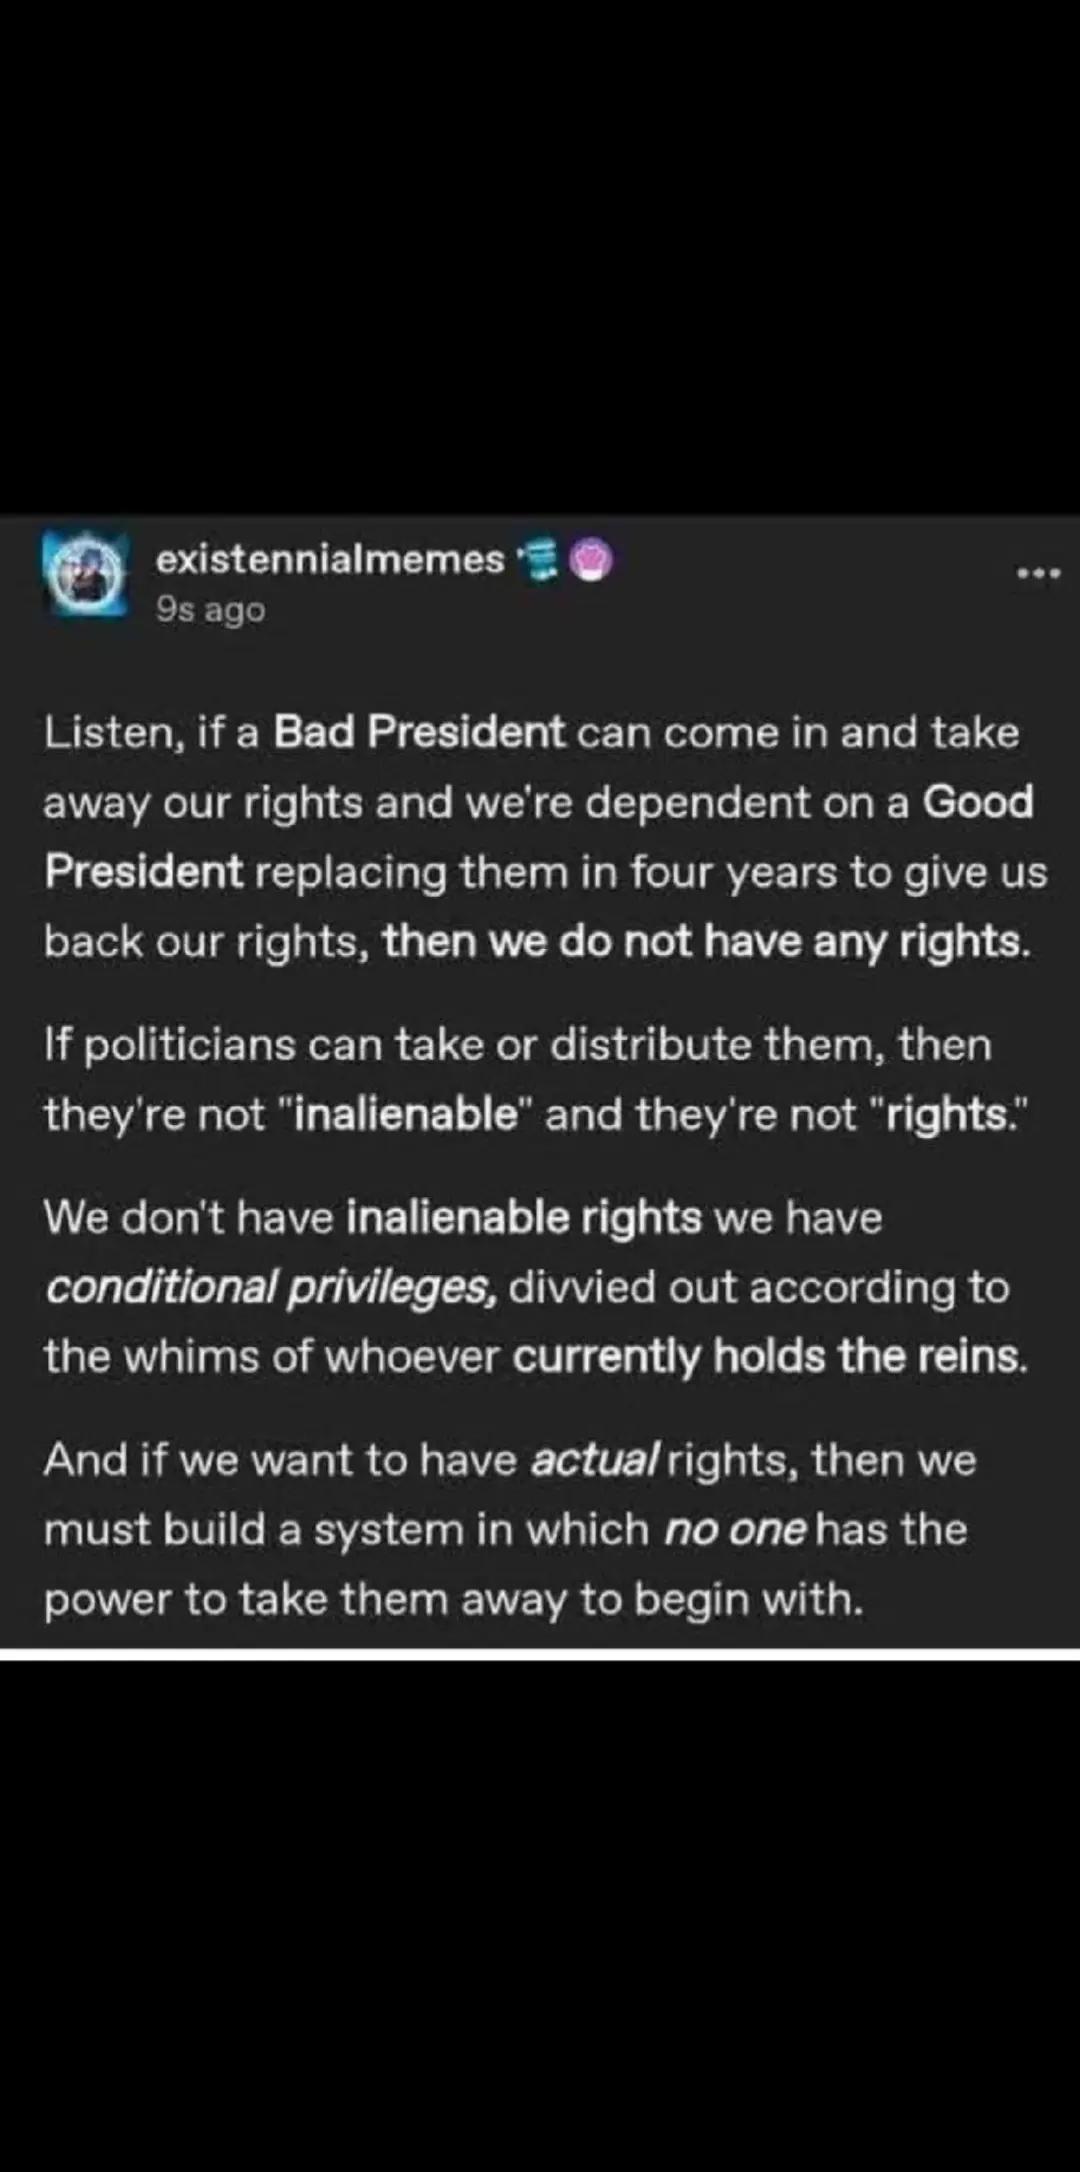The image size is (1080, 2172).
Task: Click the blue scroll badge beside username
Action: (x=540, y=560)
